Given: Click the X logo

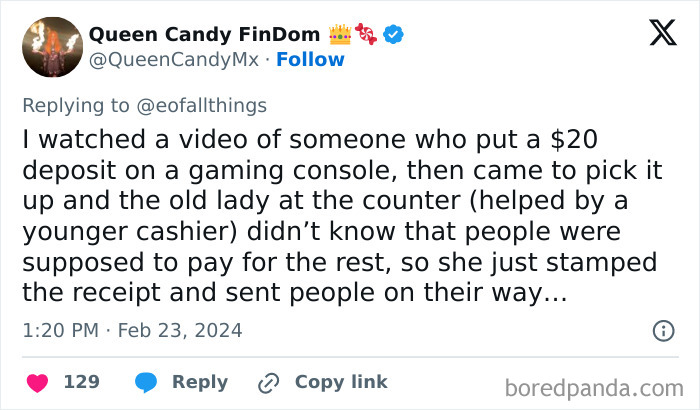Looking at the screenshot, I should pyautogui.click(x=662, y=34).
